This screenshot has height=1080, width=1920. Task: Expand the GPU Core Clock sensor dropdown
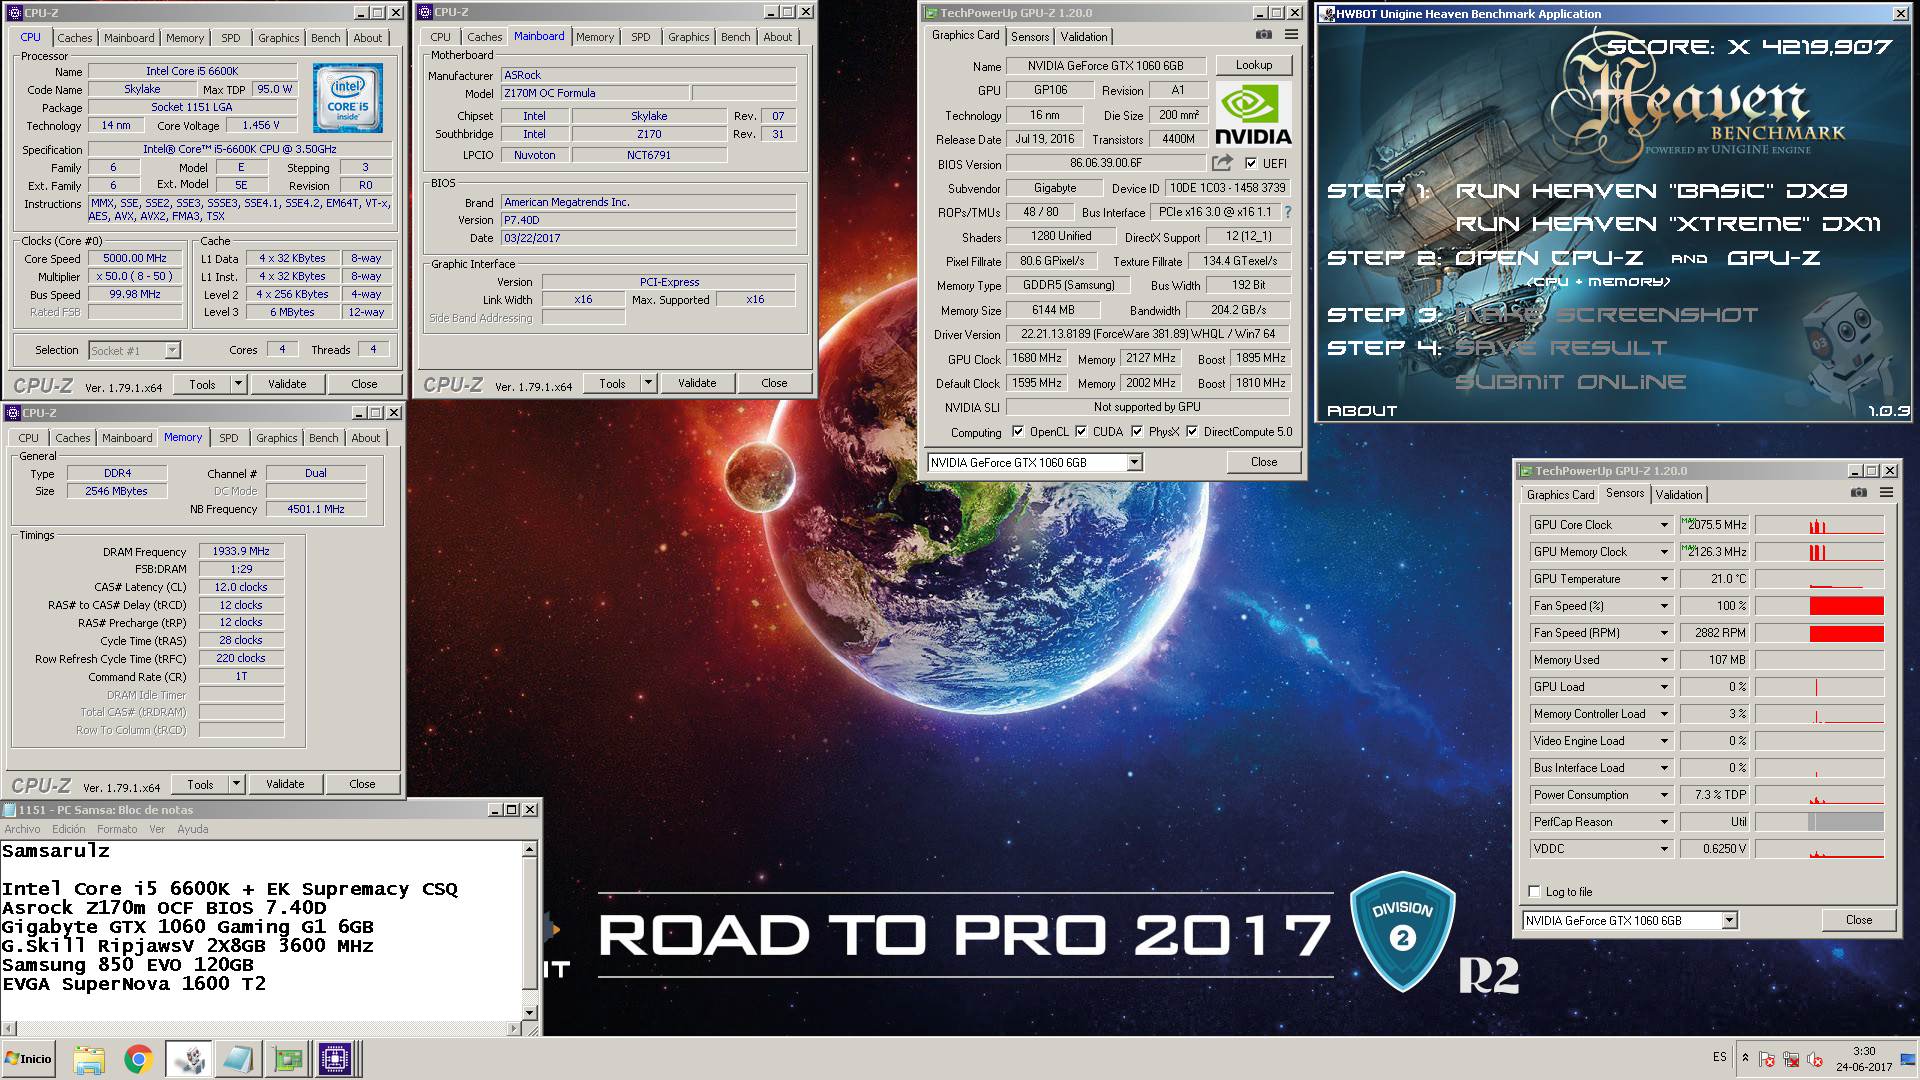pos(1664,525)
